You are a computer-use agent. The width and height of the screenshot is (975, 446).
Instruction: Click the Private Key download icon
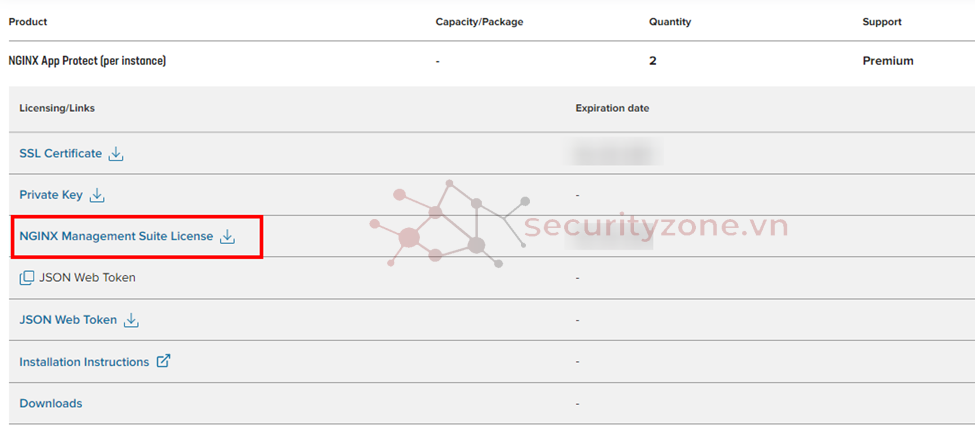[x=97, y=195]
